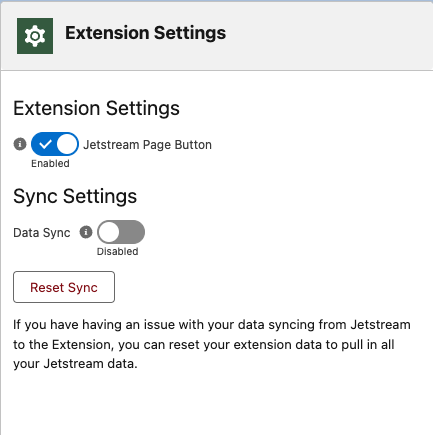The width and height of the screenshot is (433, 435).
Task: Enable the Data Sync toggle
Action: tap(121, 232)
